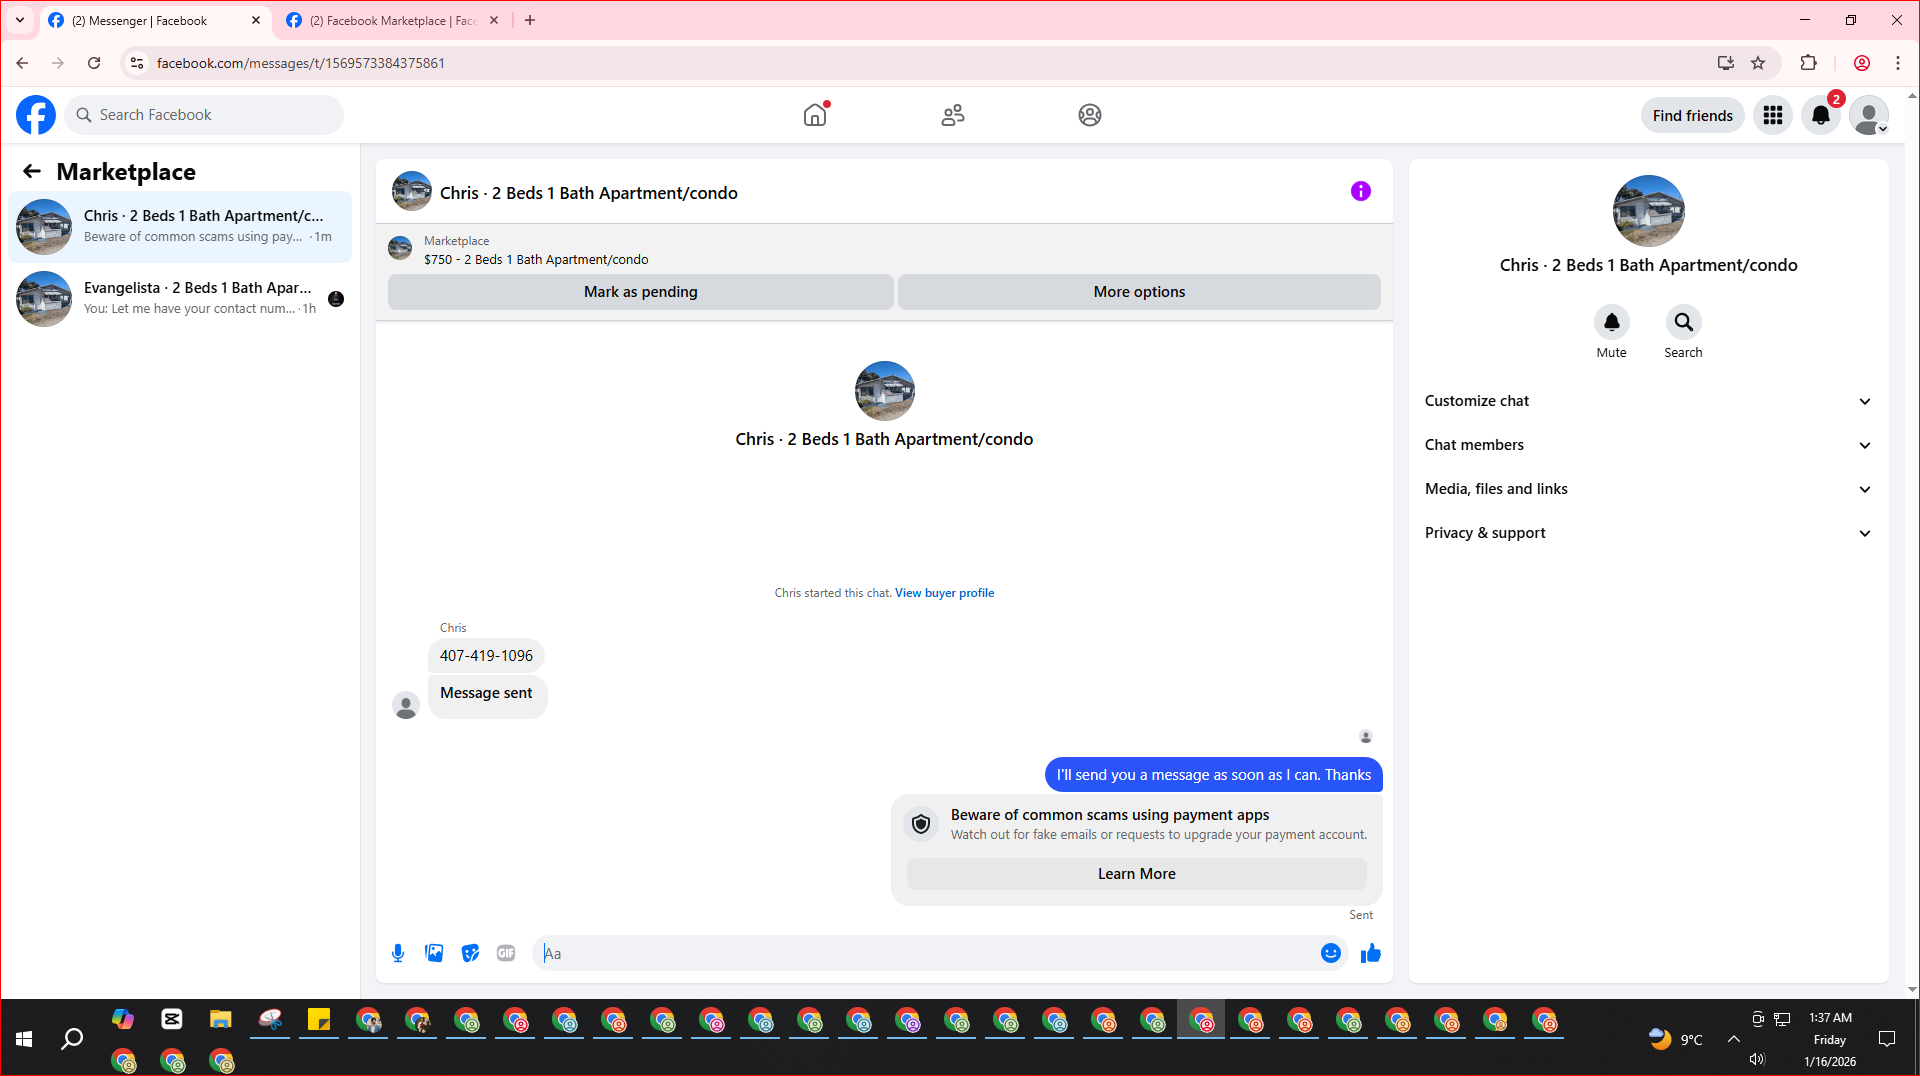This screenshot has height=1076, width=1920.
Task: Open File Explorer from the taskbar
Action: point(220,1020)
